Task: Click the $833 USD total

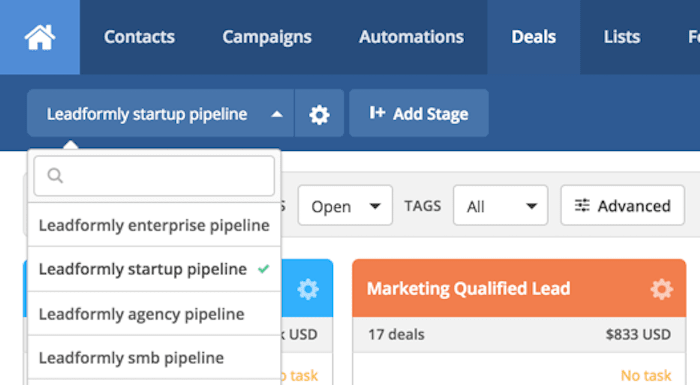Action: (638, 335)
